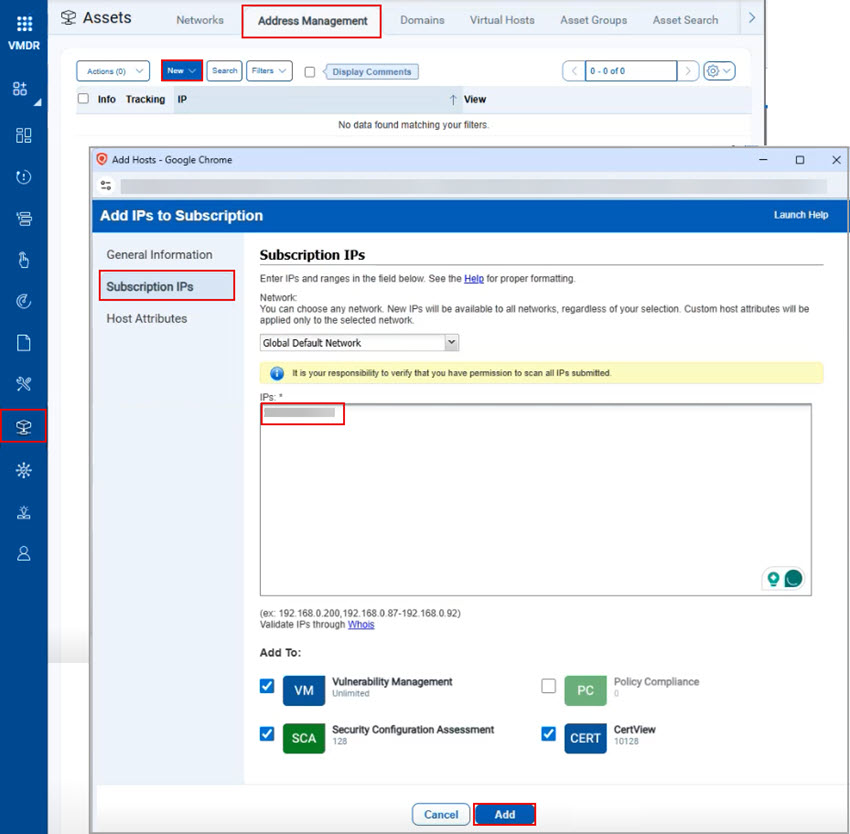
Task: Open the Whois link
Action: 361,625
